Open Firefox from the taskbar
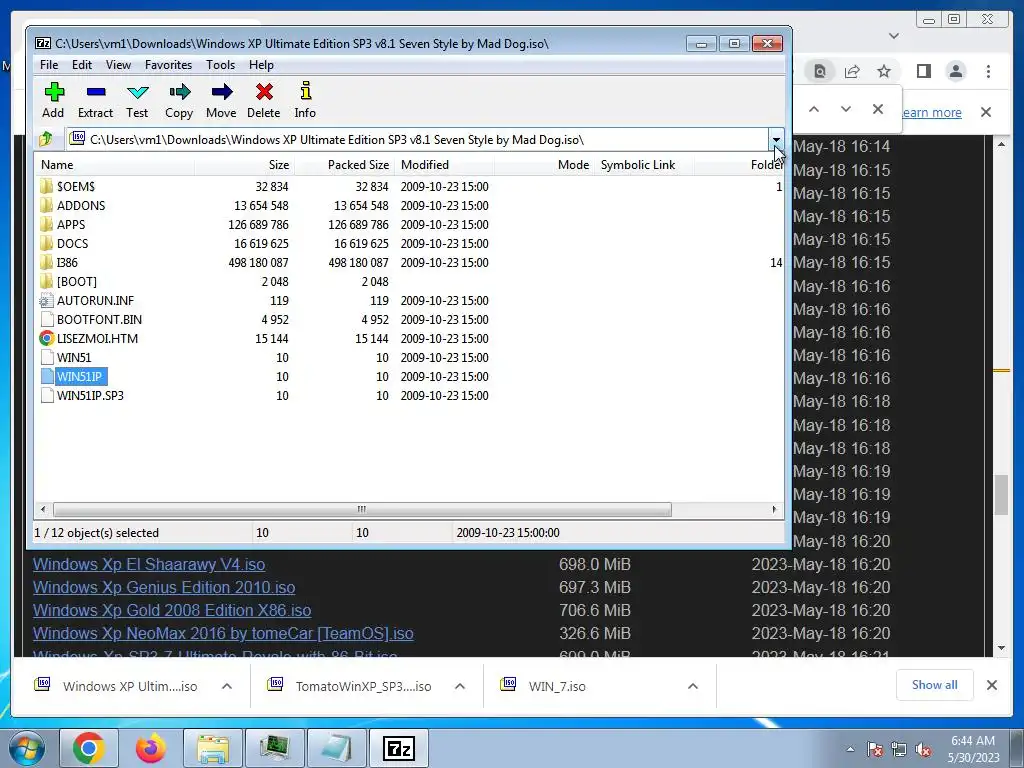 tap(150, 748)
